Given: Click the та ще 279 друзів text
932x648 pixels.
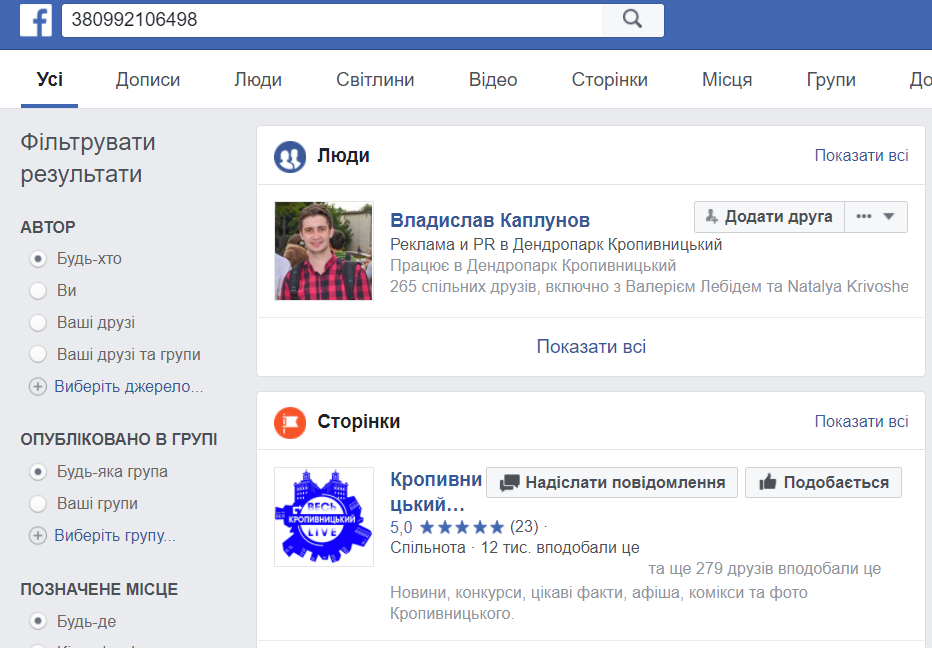Looking at the screenshot, I should [x=764, y=569].
